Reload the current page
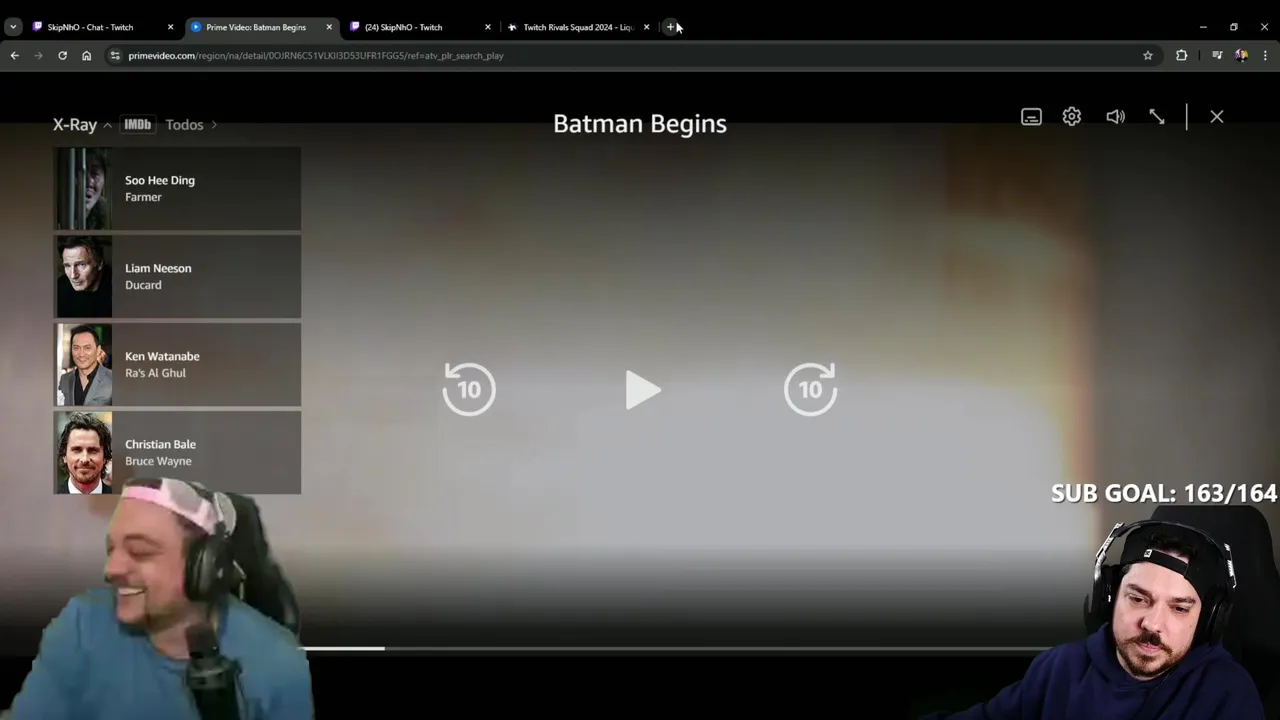Image resolution: width=1280 pixels, height=720 pixels. [x=62, y=56]
